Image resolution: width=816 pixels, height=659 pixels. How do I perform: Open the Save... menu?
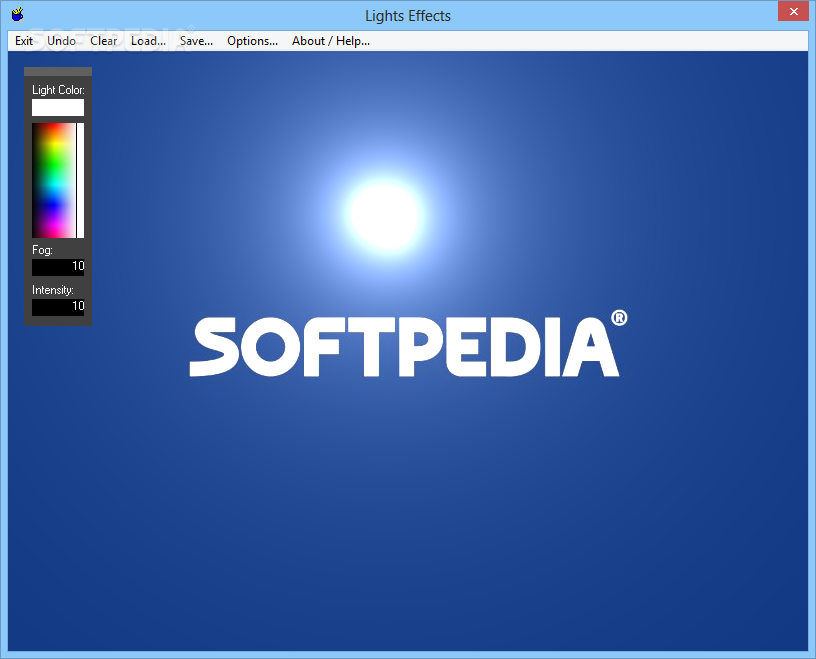tap(196, 41)
